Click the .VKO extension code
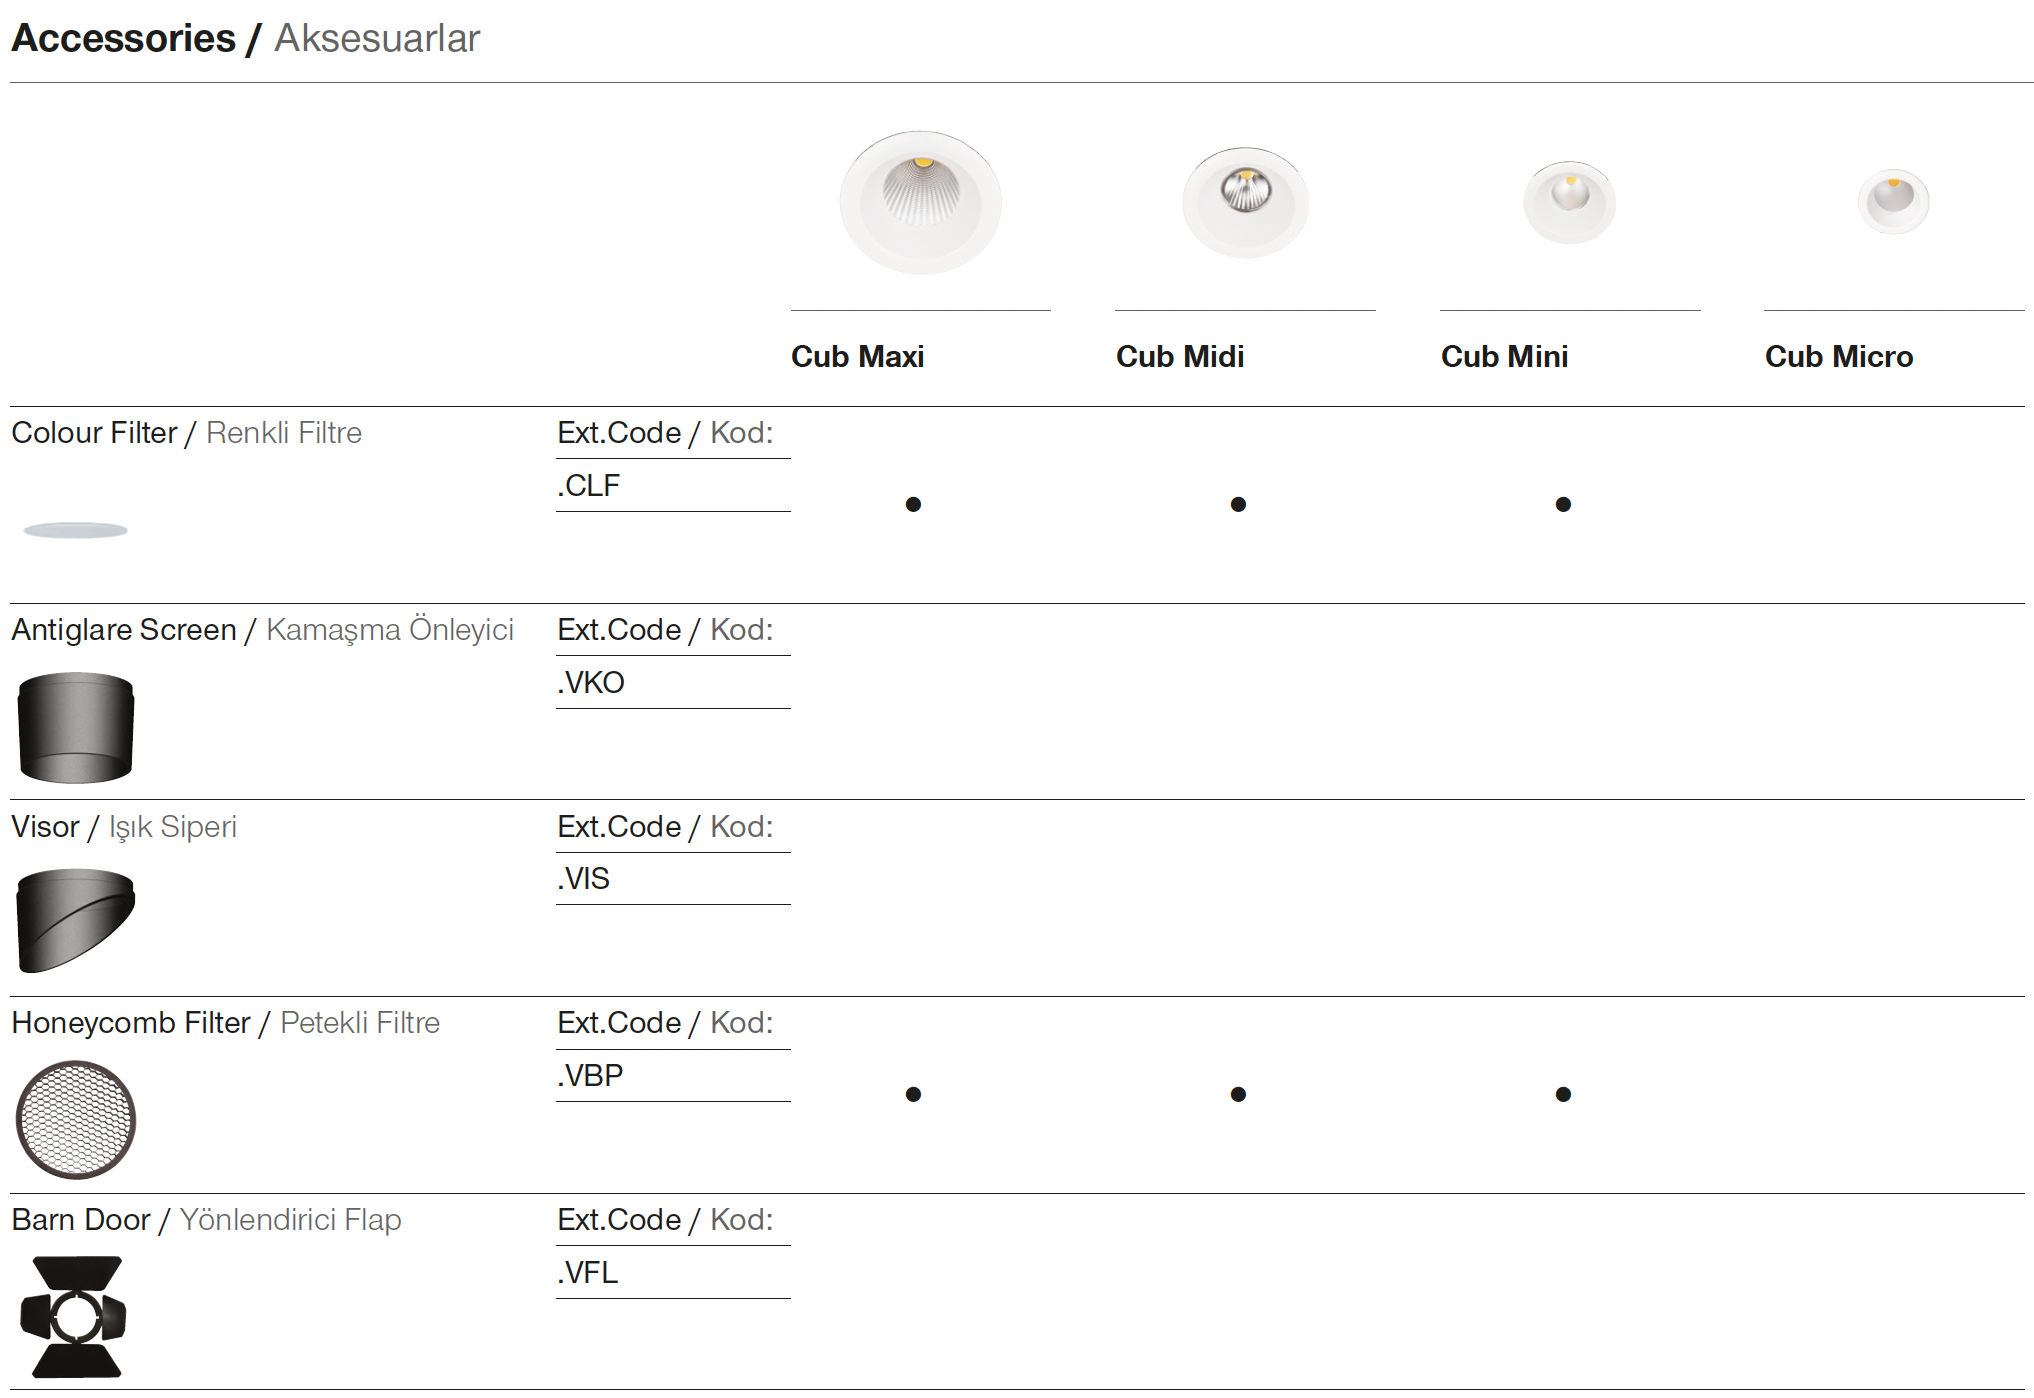 pyautogui.click(x=591, y=683)
